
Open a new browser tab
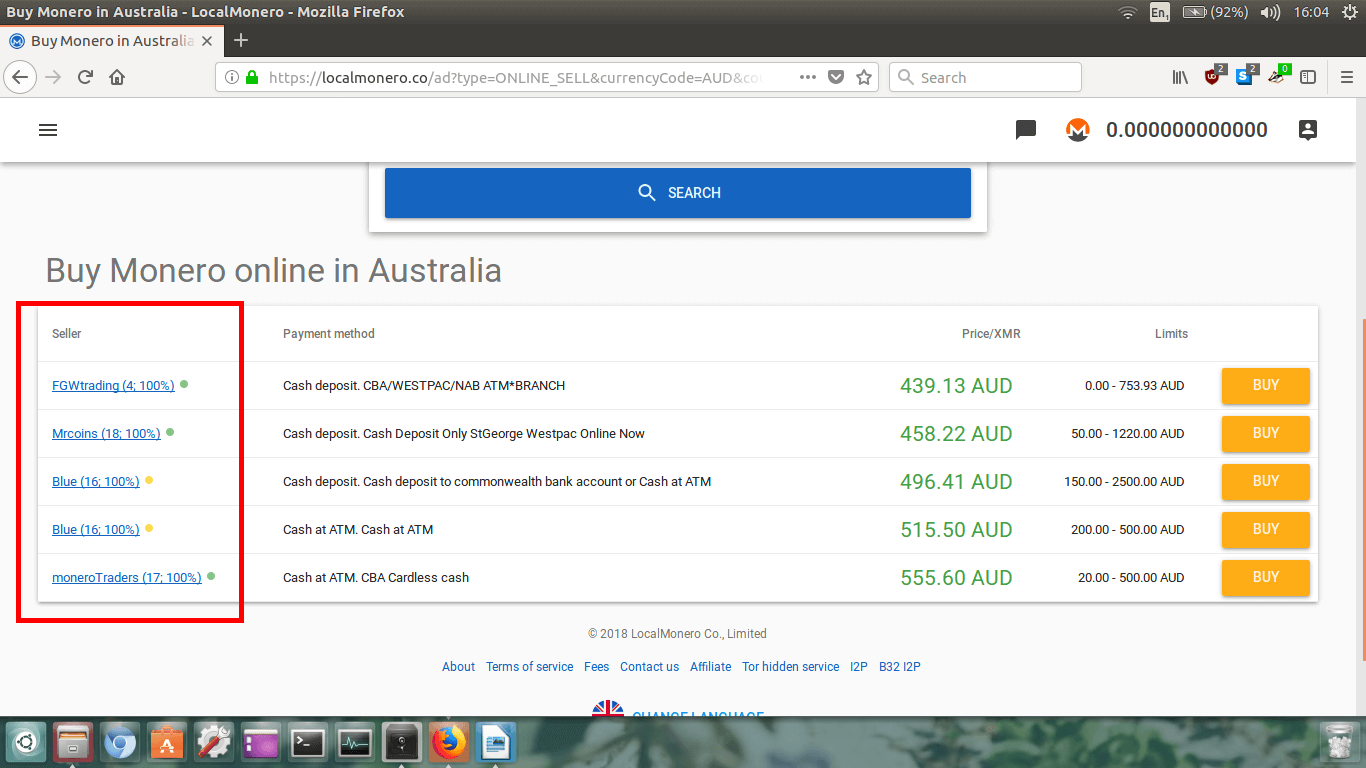click(241, 41)
